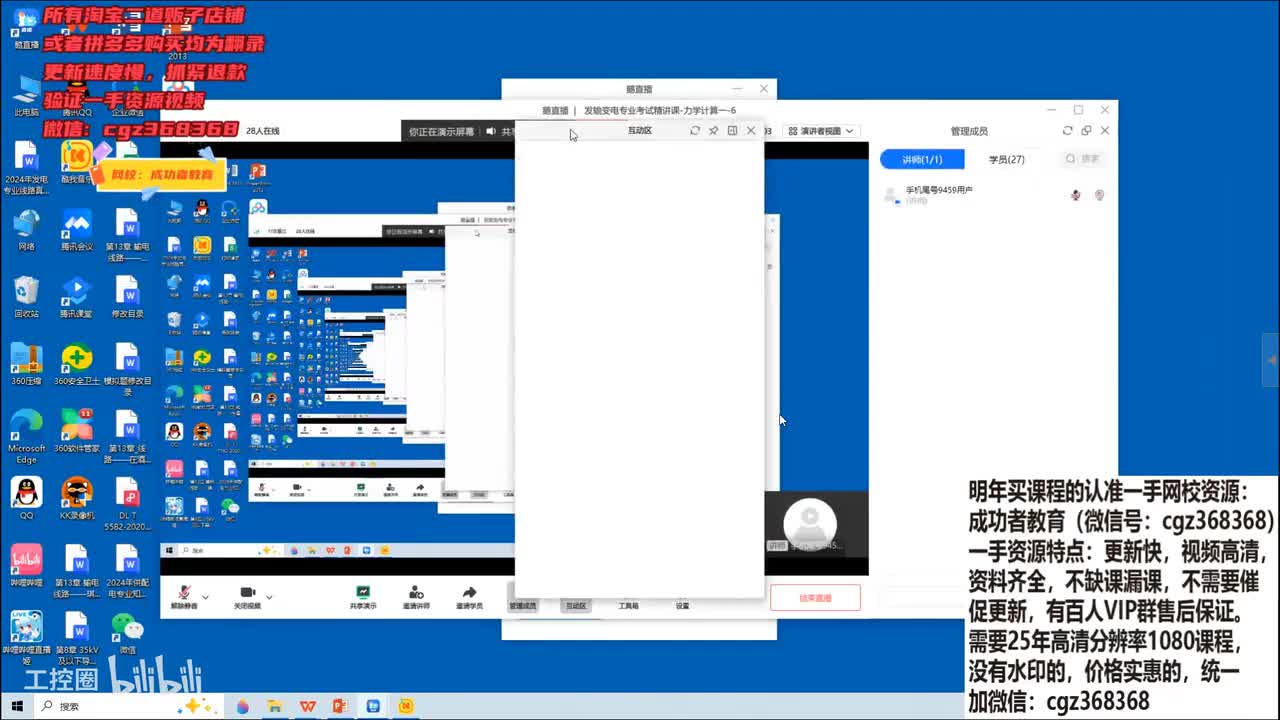This screenshot has width=1280, height=720.
Task: Switch to the 学员(27) tab
Action: pyautogui.click(x=1006, y=159)
